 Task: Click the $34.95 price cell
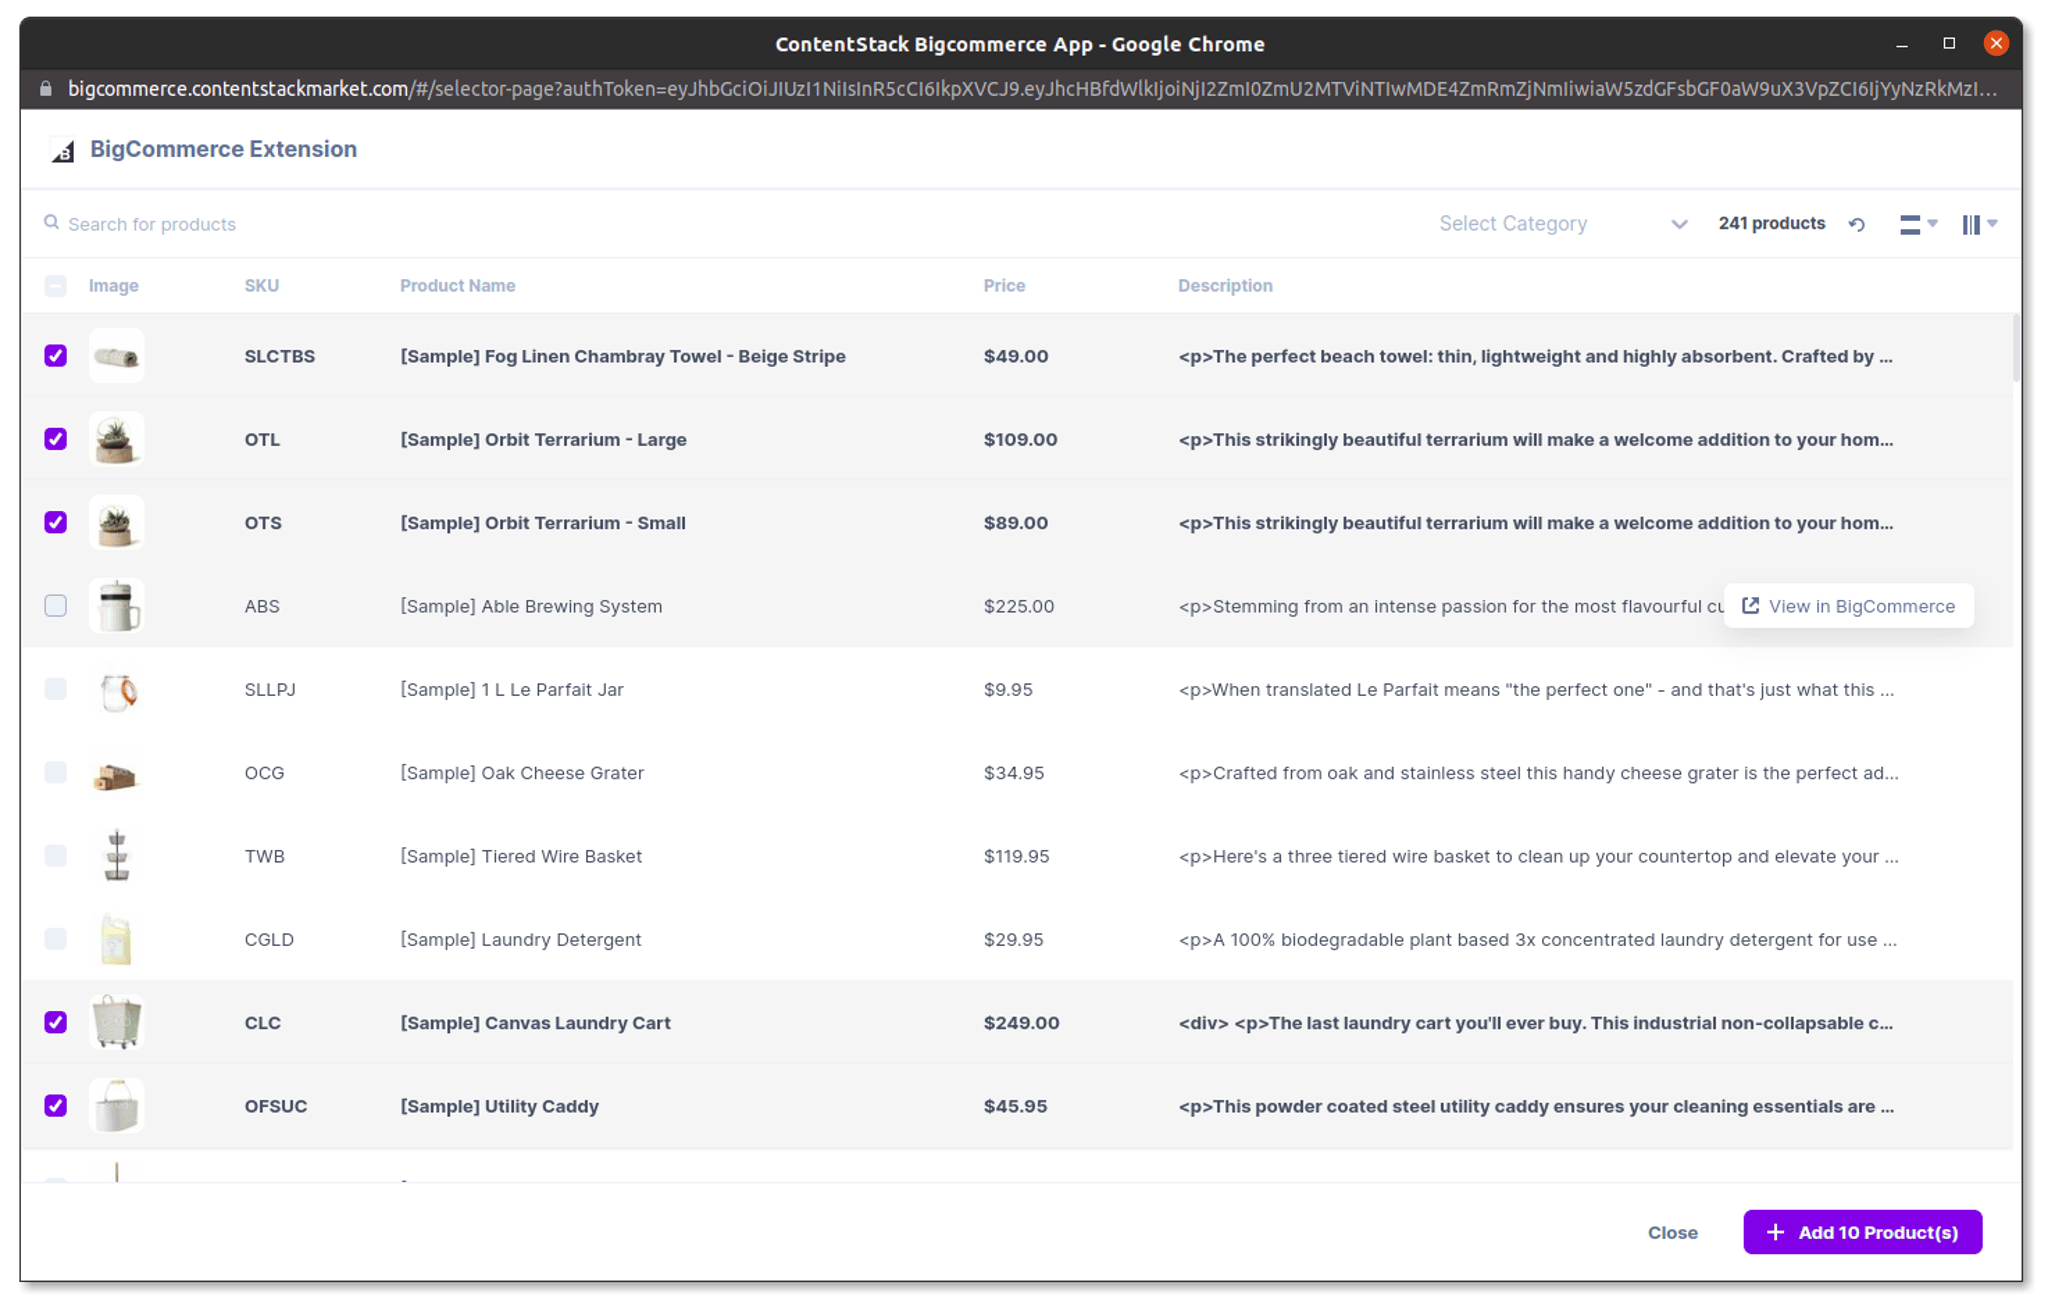[1013, 772]
